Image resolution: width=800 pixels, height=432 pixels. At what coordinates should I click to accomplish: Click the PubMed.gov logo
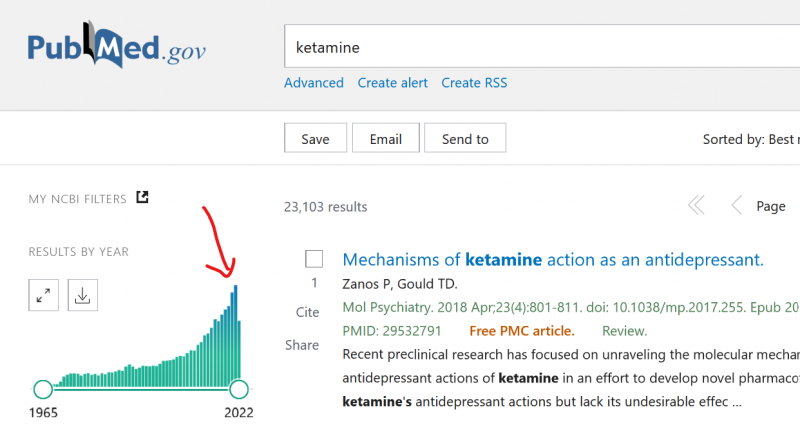(117, 48)
